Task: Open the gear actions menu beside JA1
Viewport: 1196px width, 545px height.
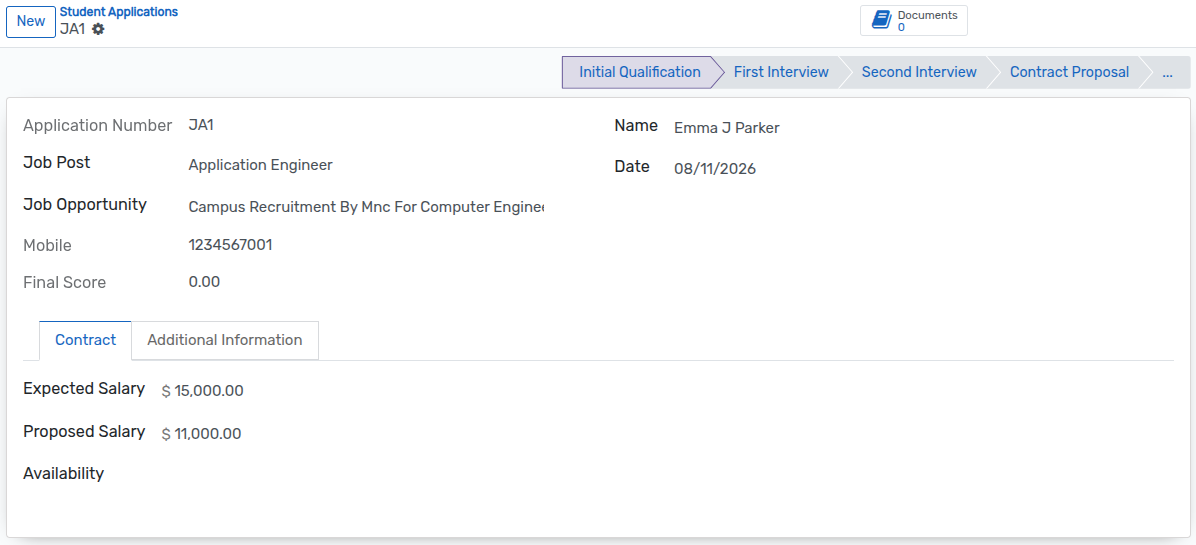Action: tap(98, 30)
